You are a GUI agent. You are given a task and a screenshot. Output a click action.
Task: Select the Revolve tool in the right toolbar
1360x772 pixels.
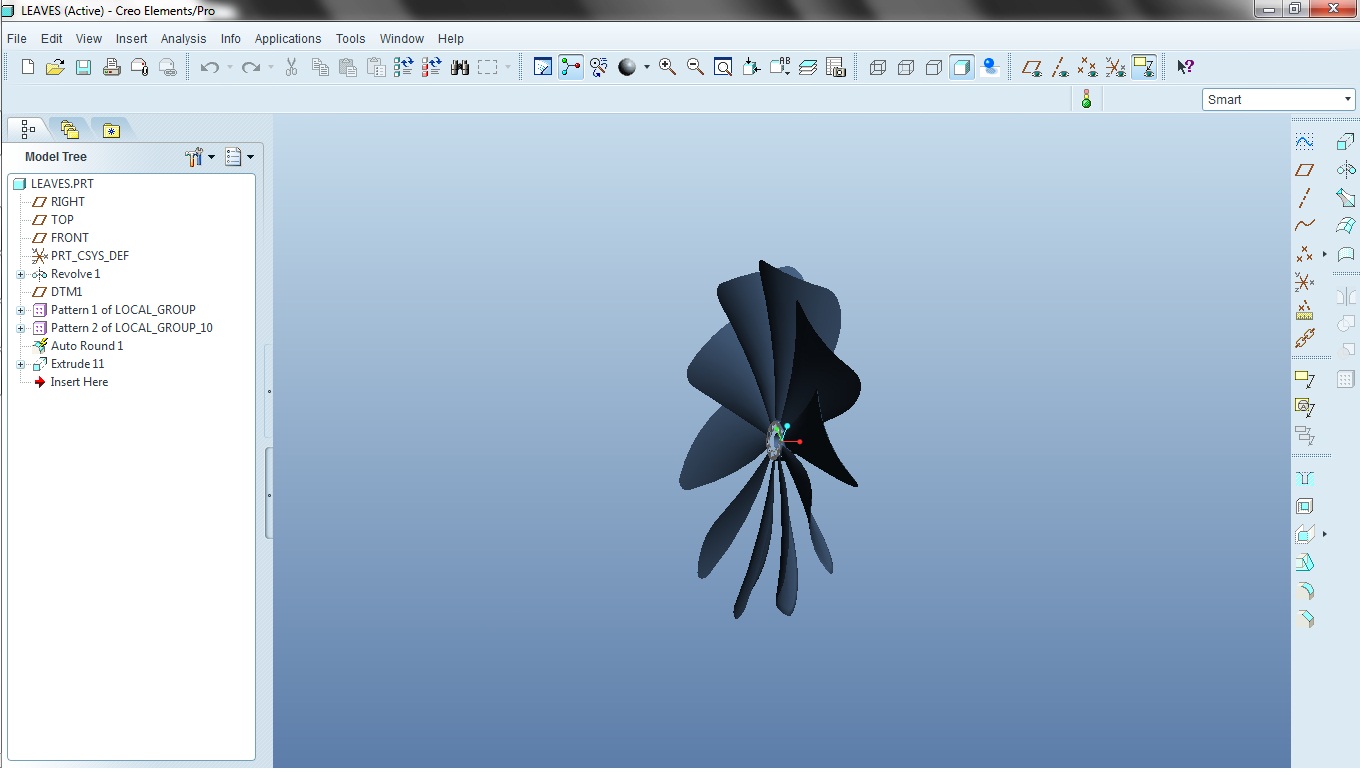(x=1346, y=170)
